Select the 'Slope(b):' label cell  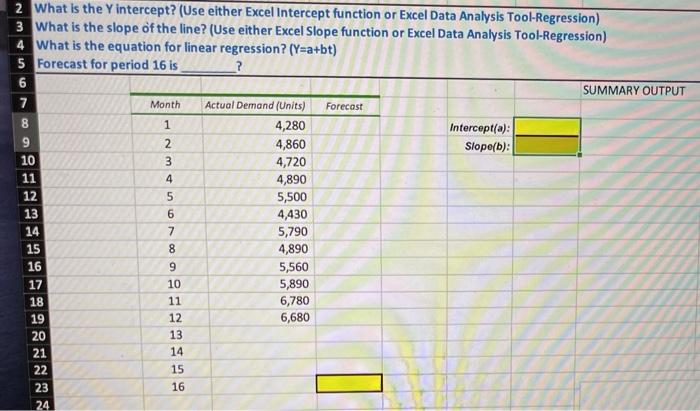[487, 146]
